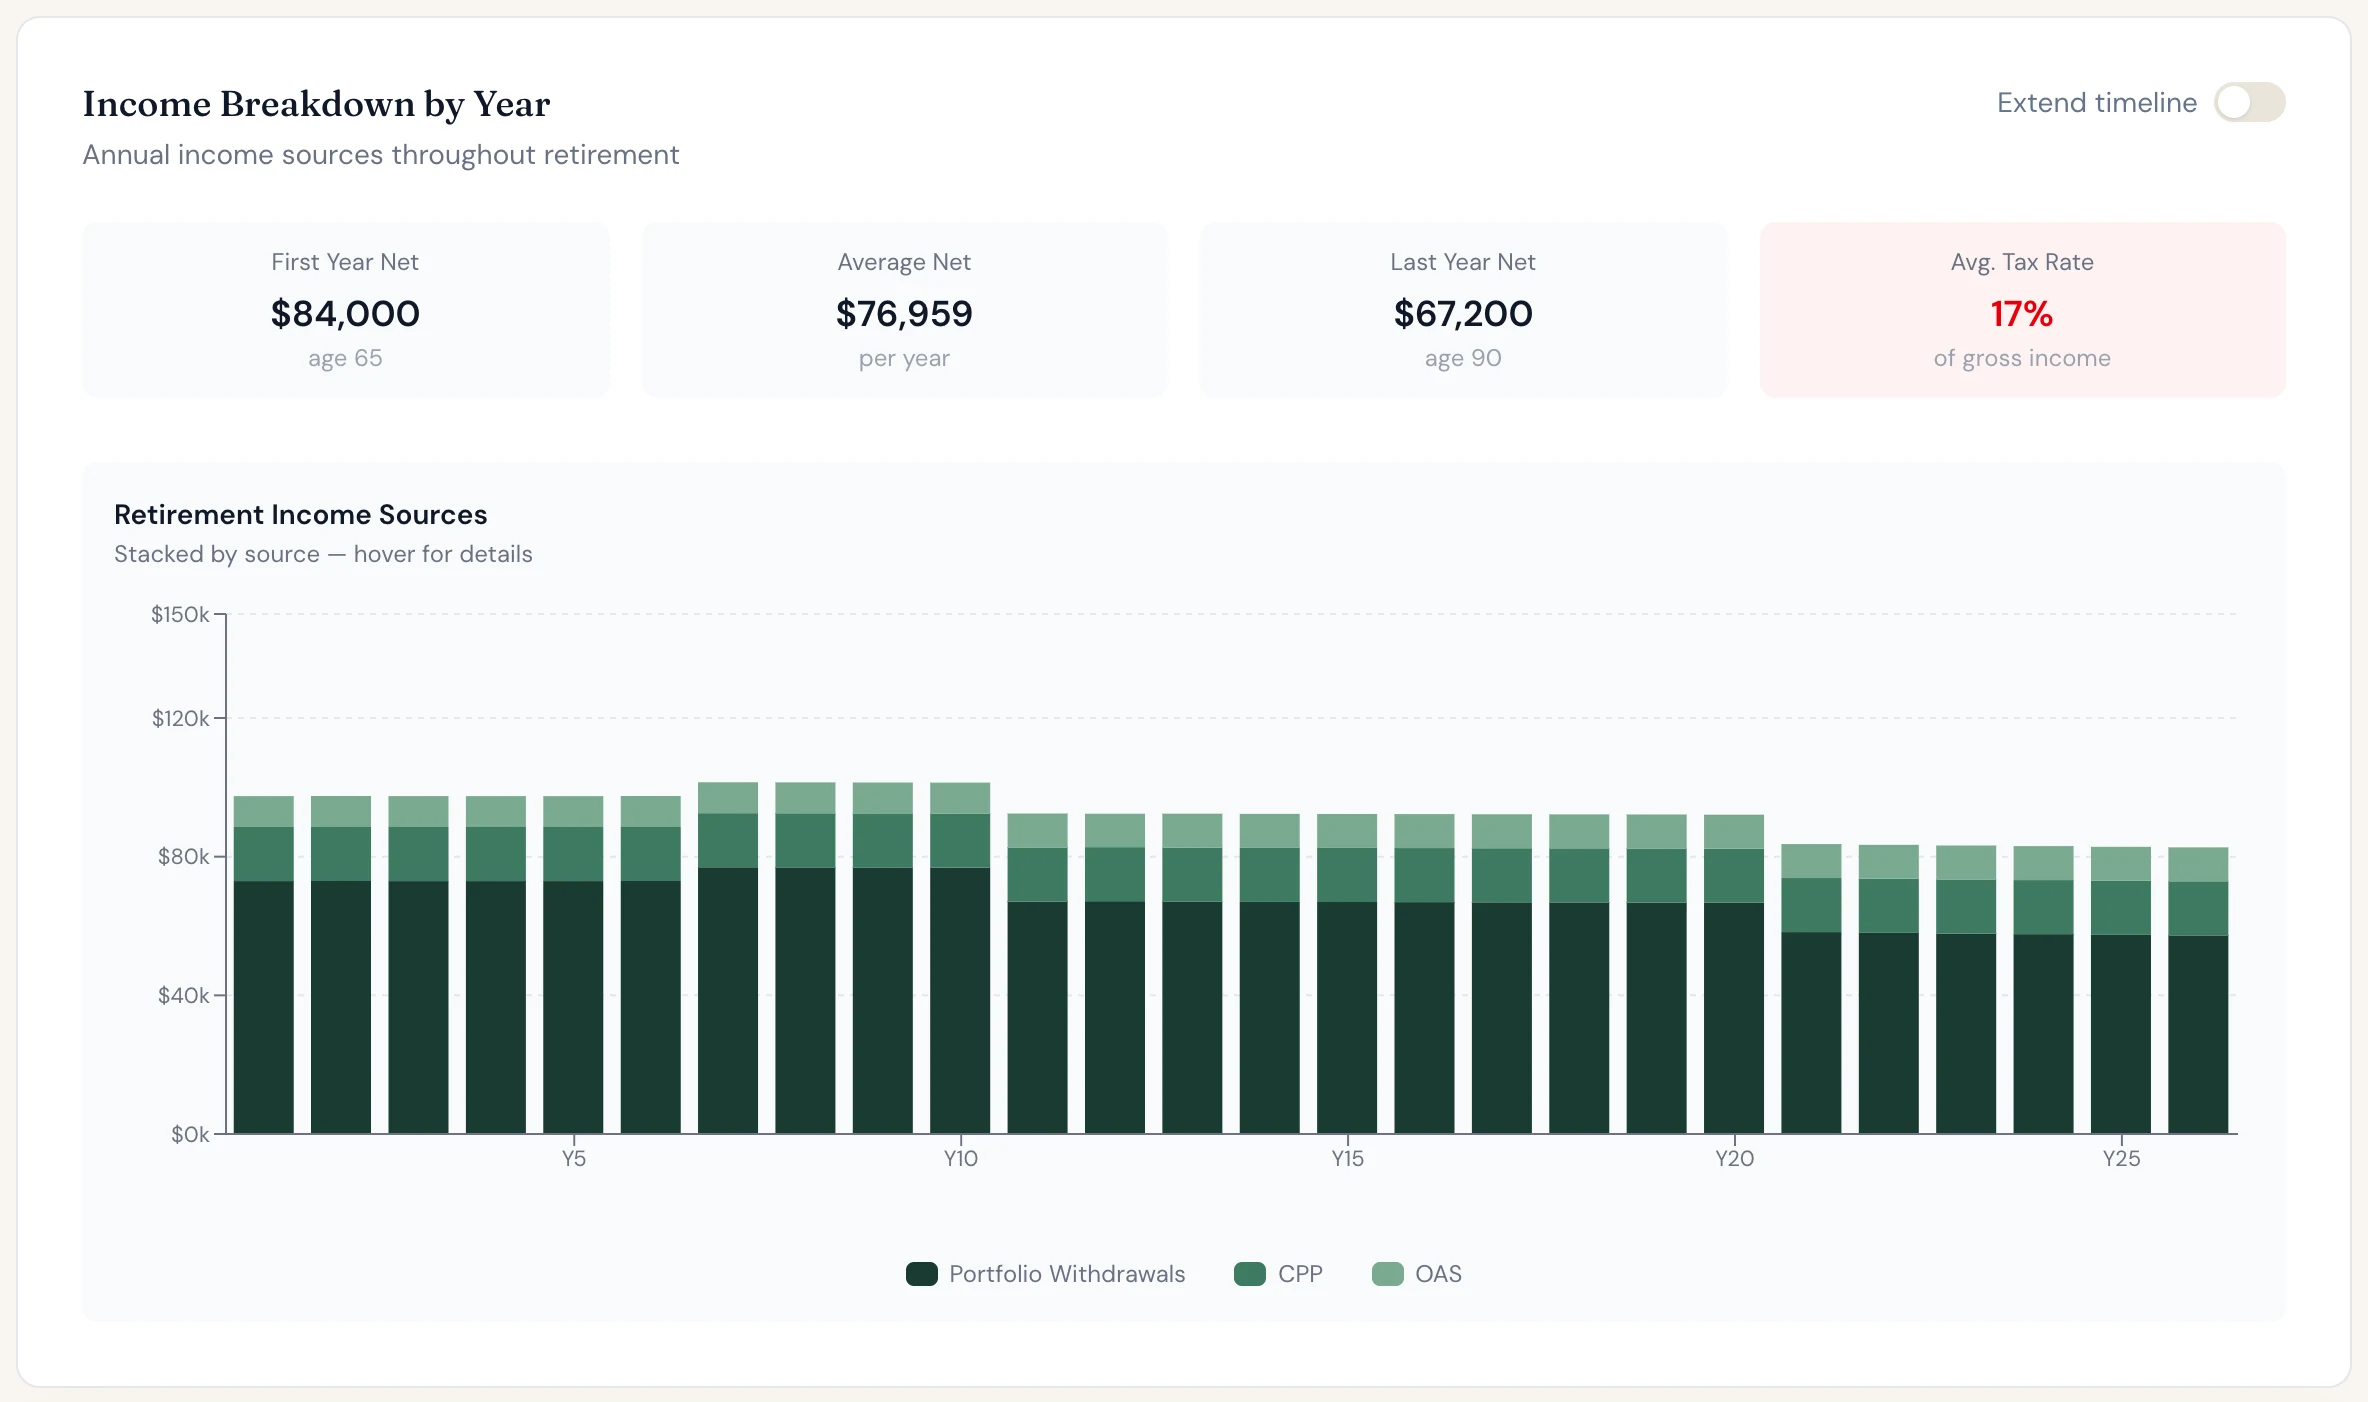Click the Y20 bar in the chart
The height and width of the screenshot is (1402, 2368).
[1734, 973]
